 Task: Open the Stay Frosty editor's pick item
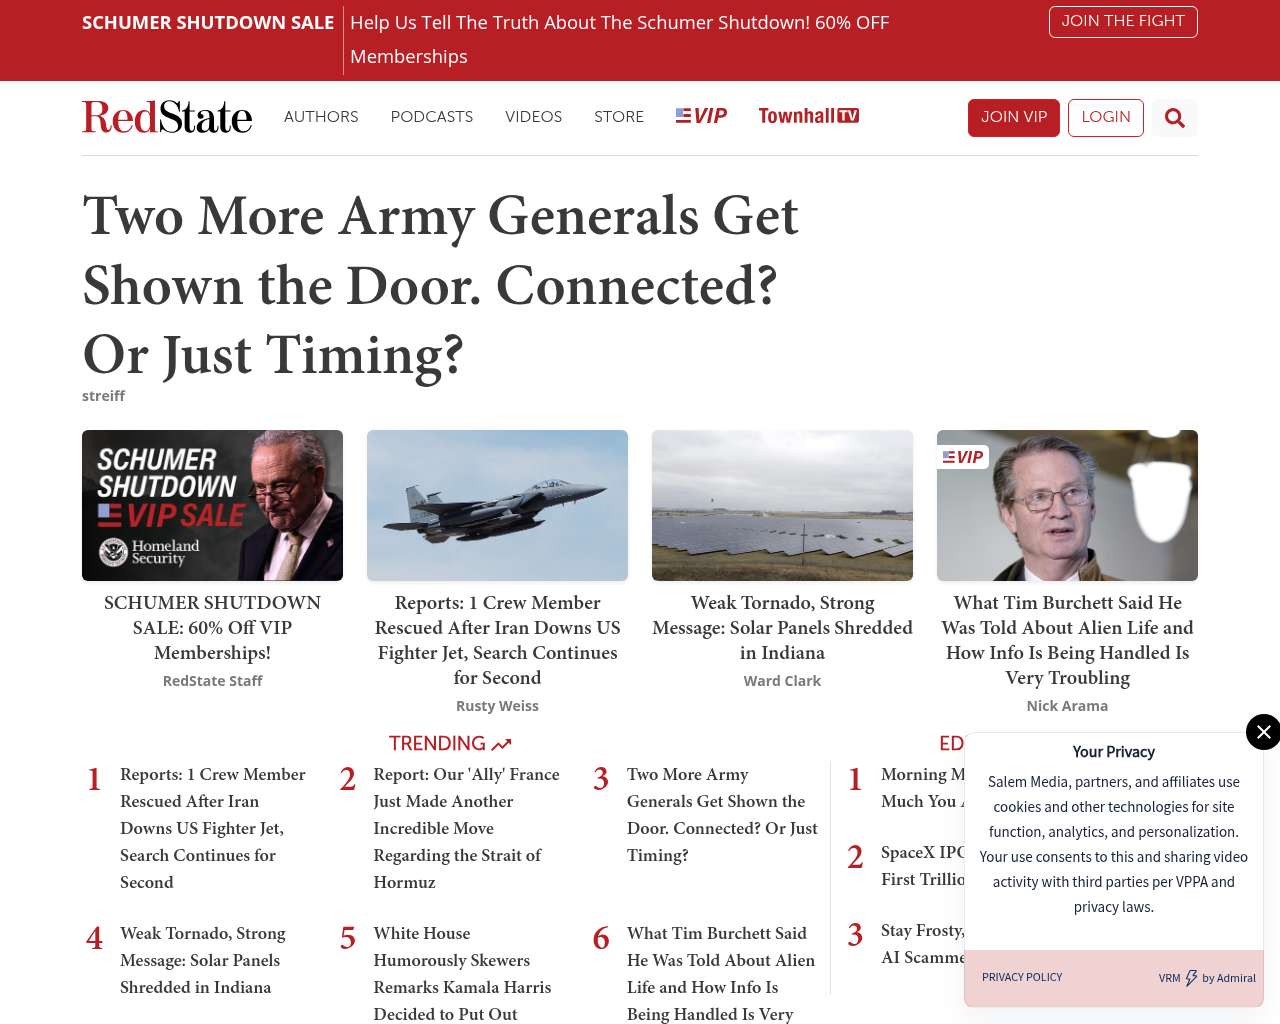point(922,944)
